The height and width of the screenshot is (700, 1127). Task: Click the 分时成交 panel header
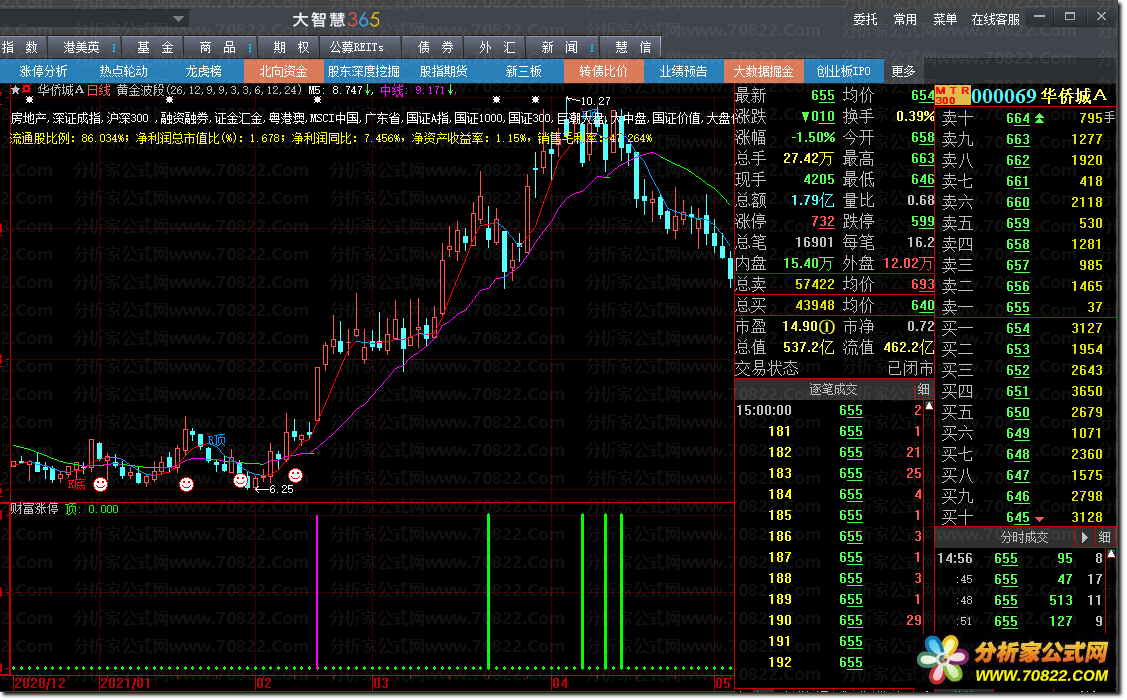pyautogui.click(x=1024, y=537)
